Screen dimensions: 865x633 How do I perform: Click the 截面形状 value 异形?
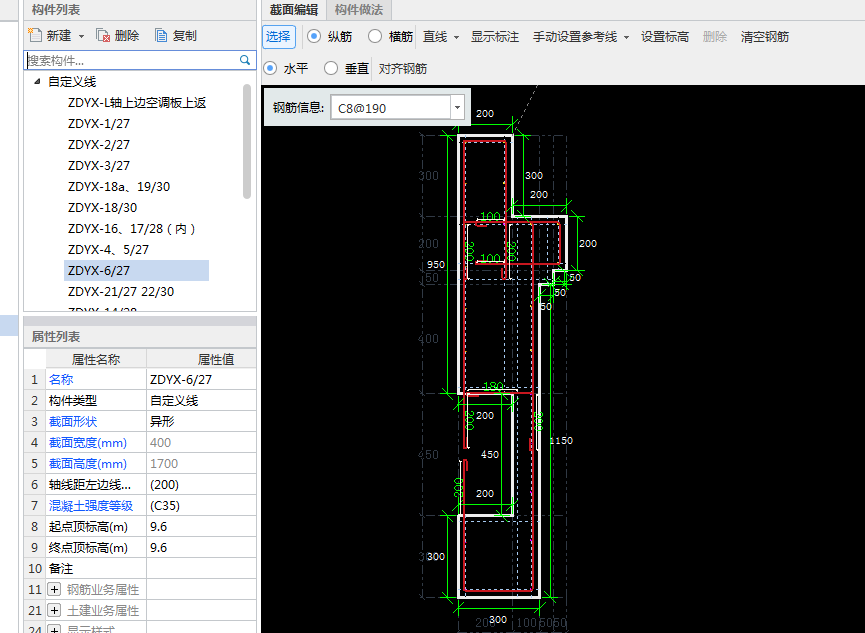[x=201, y=422]
